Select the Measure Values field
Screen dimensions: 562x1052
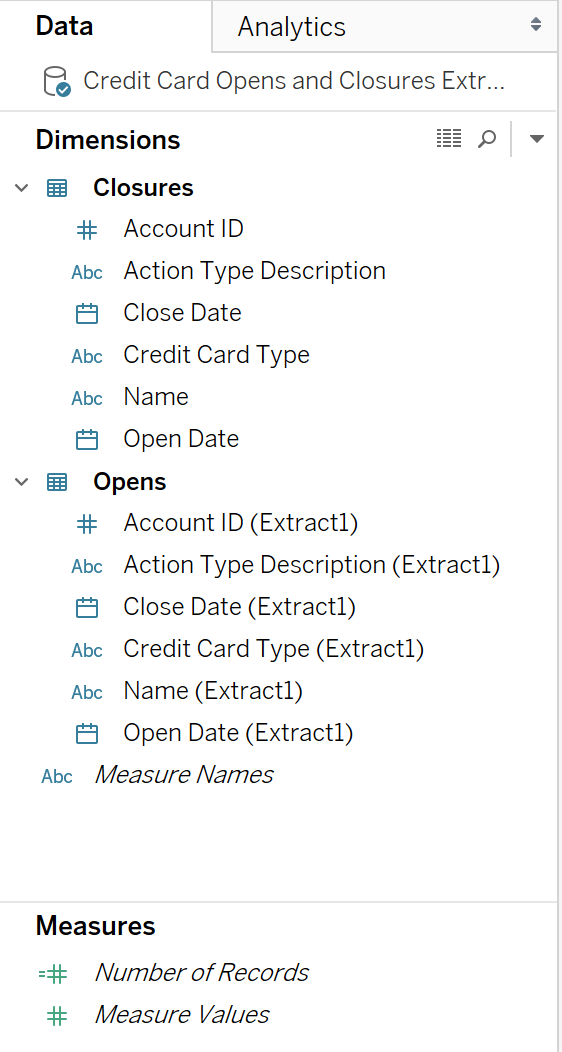point(182,1014)
